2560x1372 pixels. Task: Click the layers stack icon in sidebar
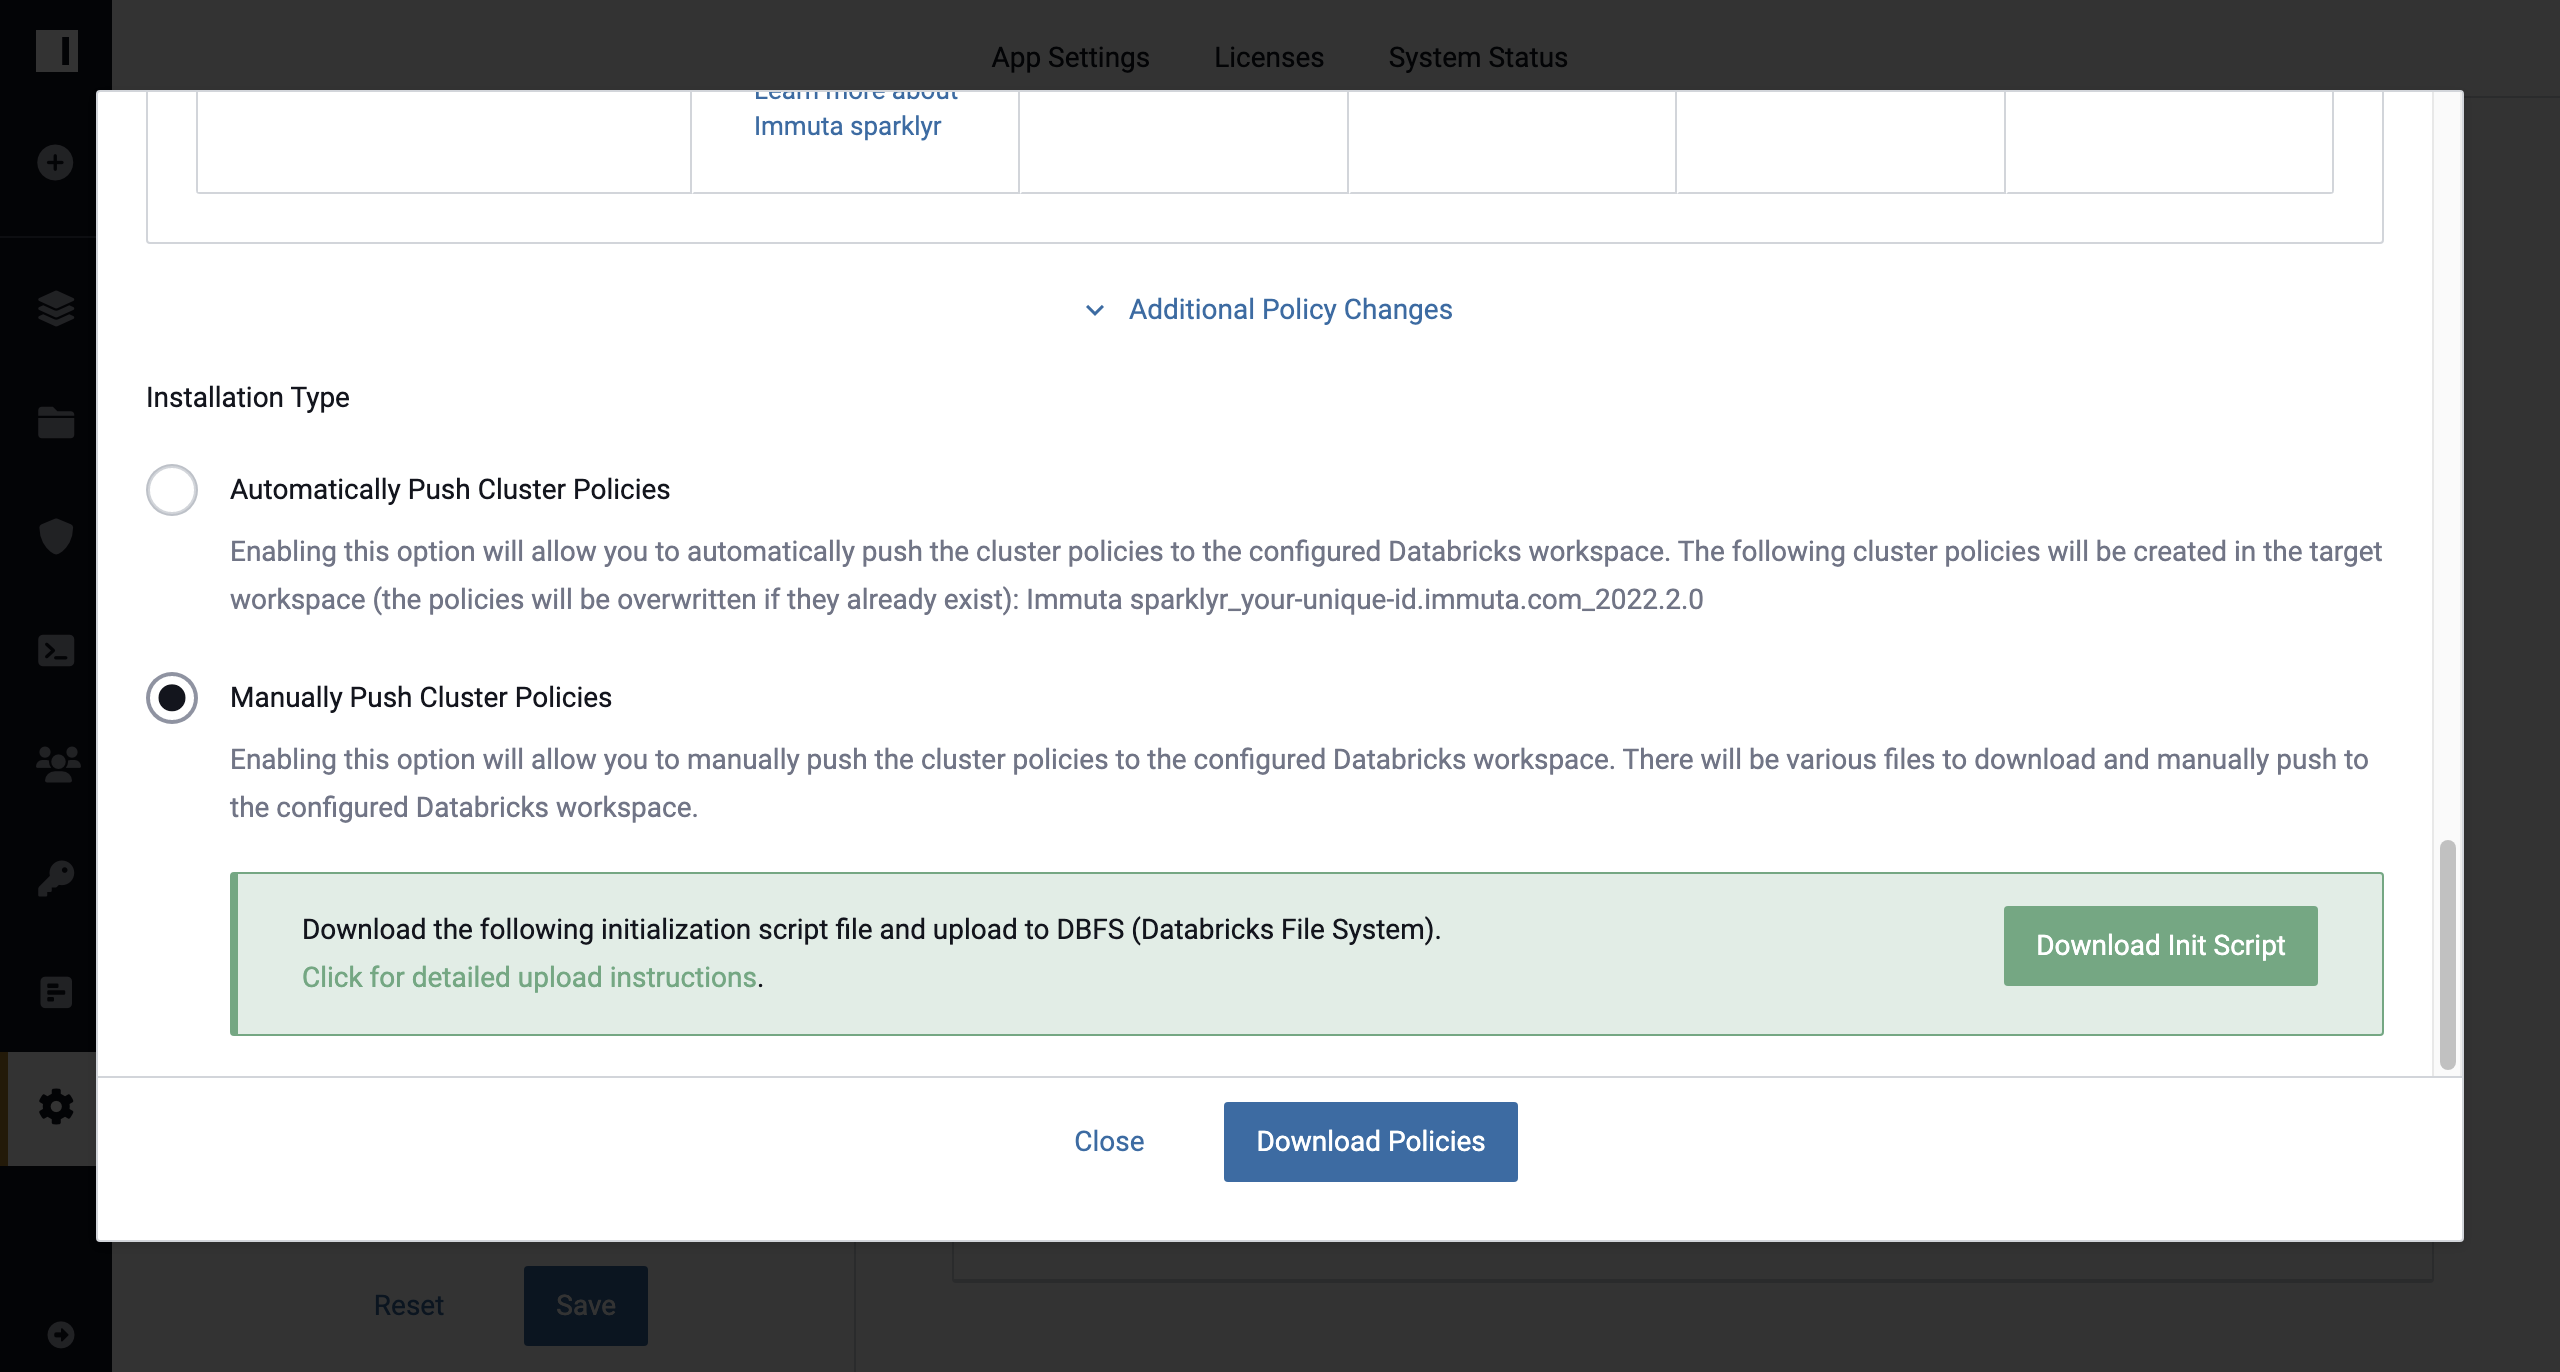(x=56, y=308)
